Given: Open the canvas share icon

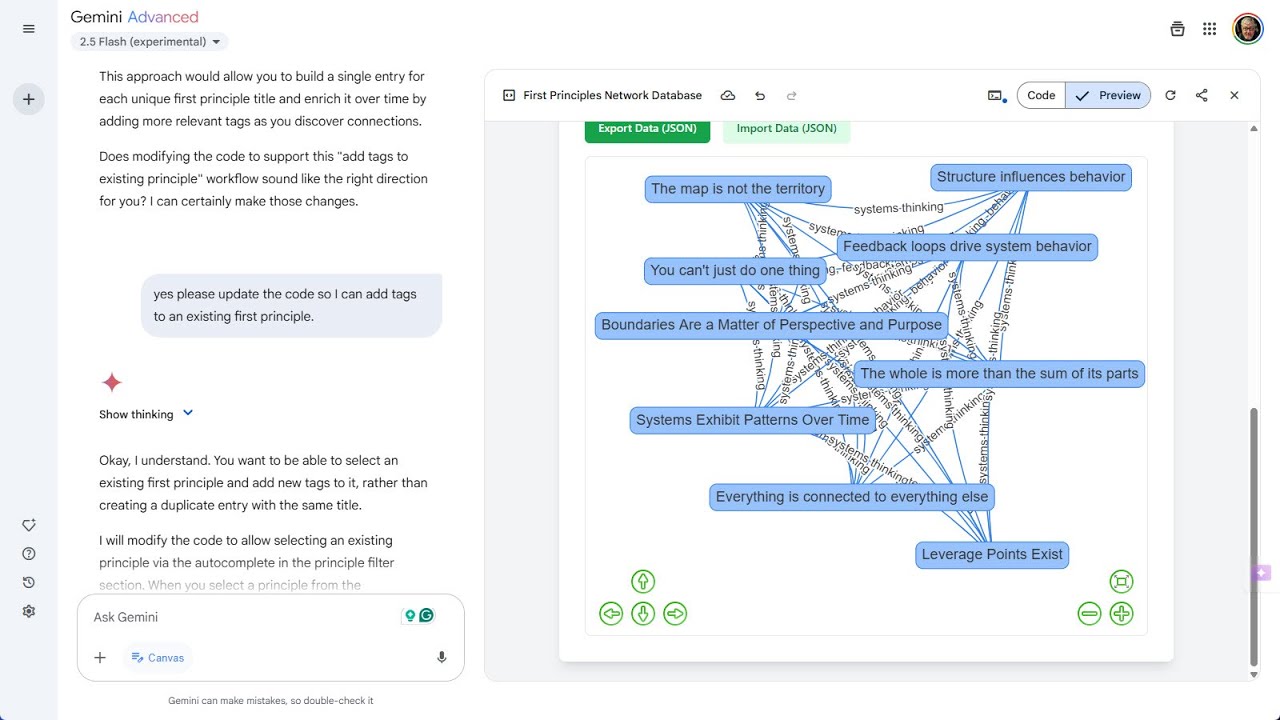Looking at the screenshot, I should (1202, 95).
